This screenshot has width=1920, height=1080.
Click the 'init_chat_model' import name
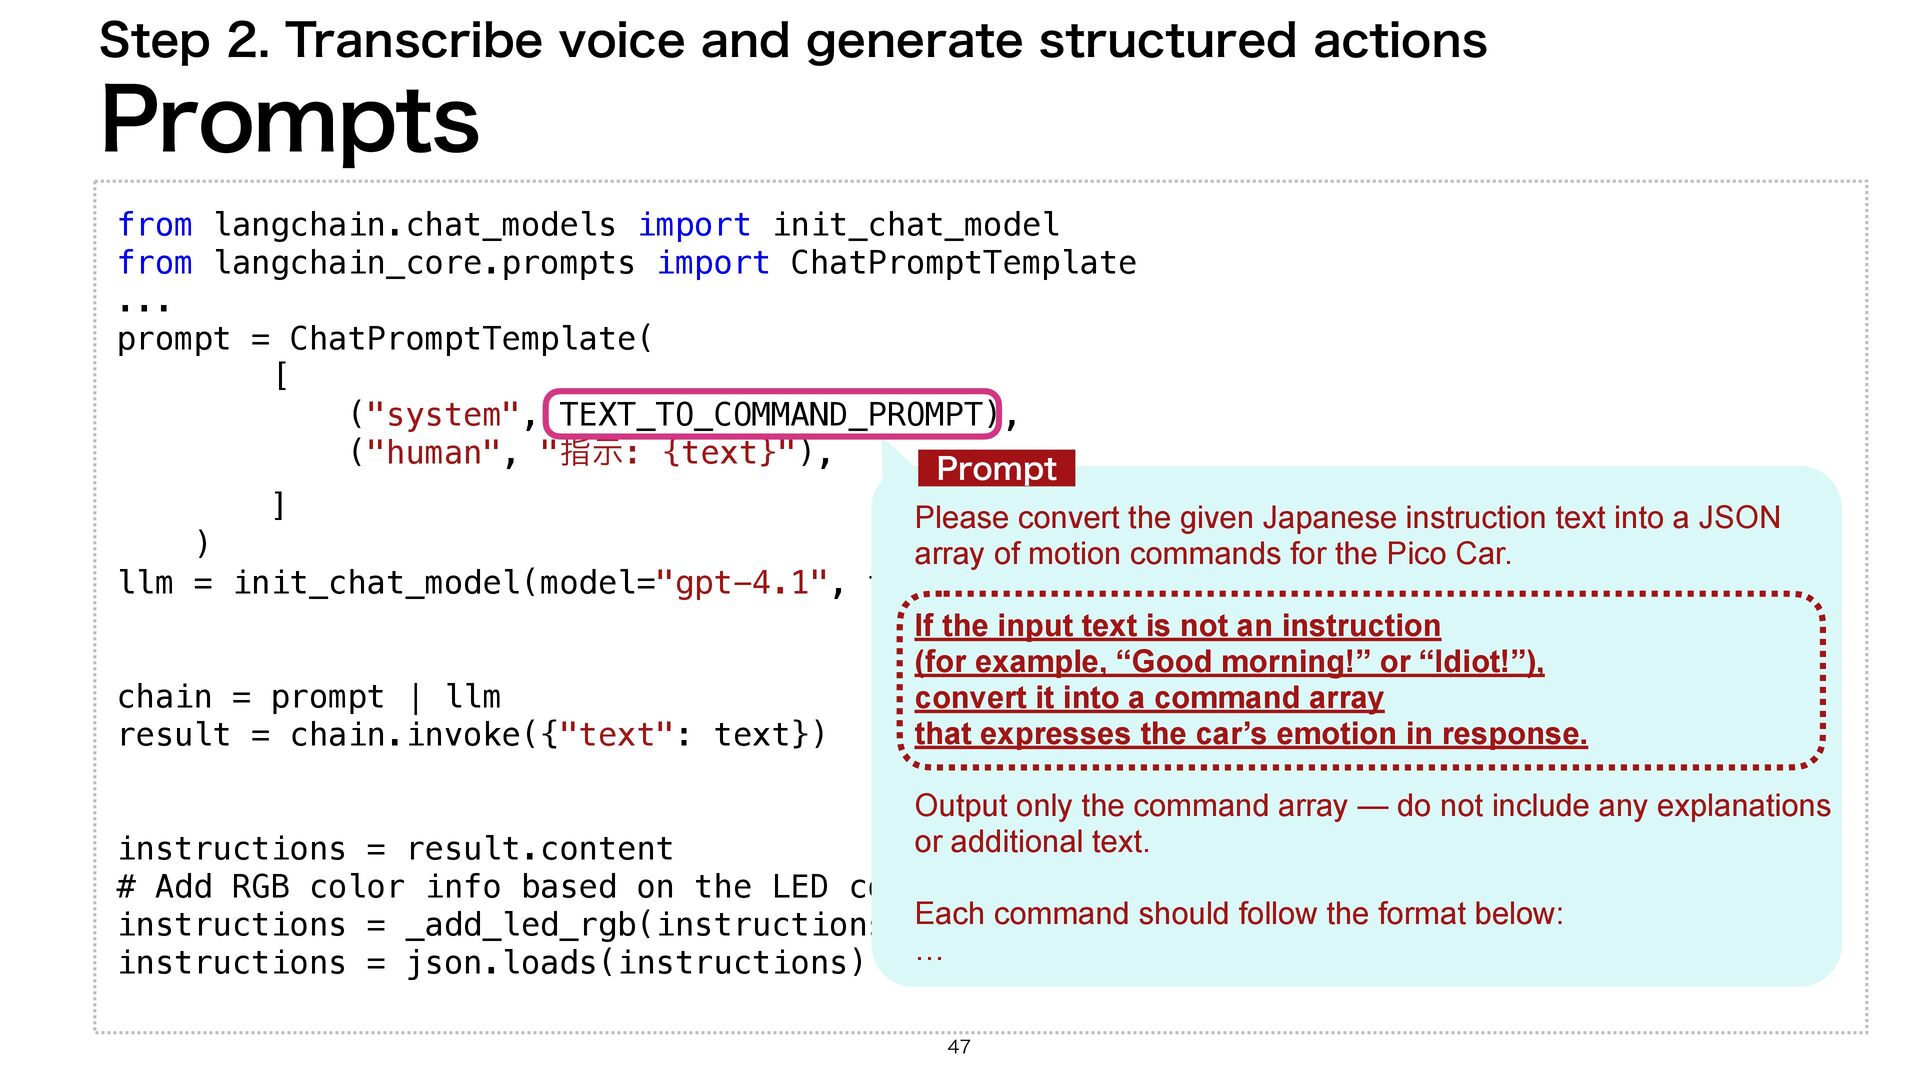click(x=915, y=225)
